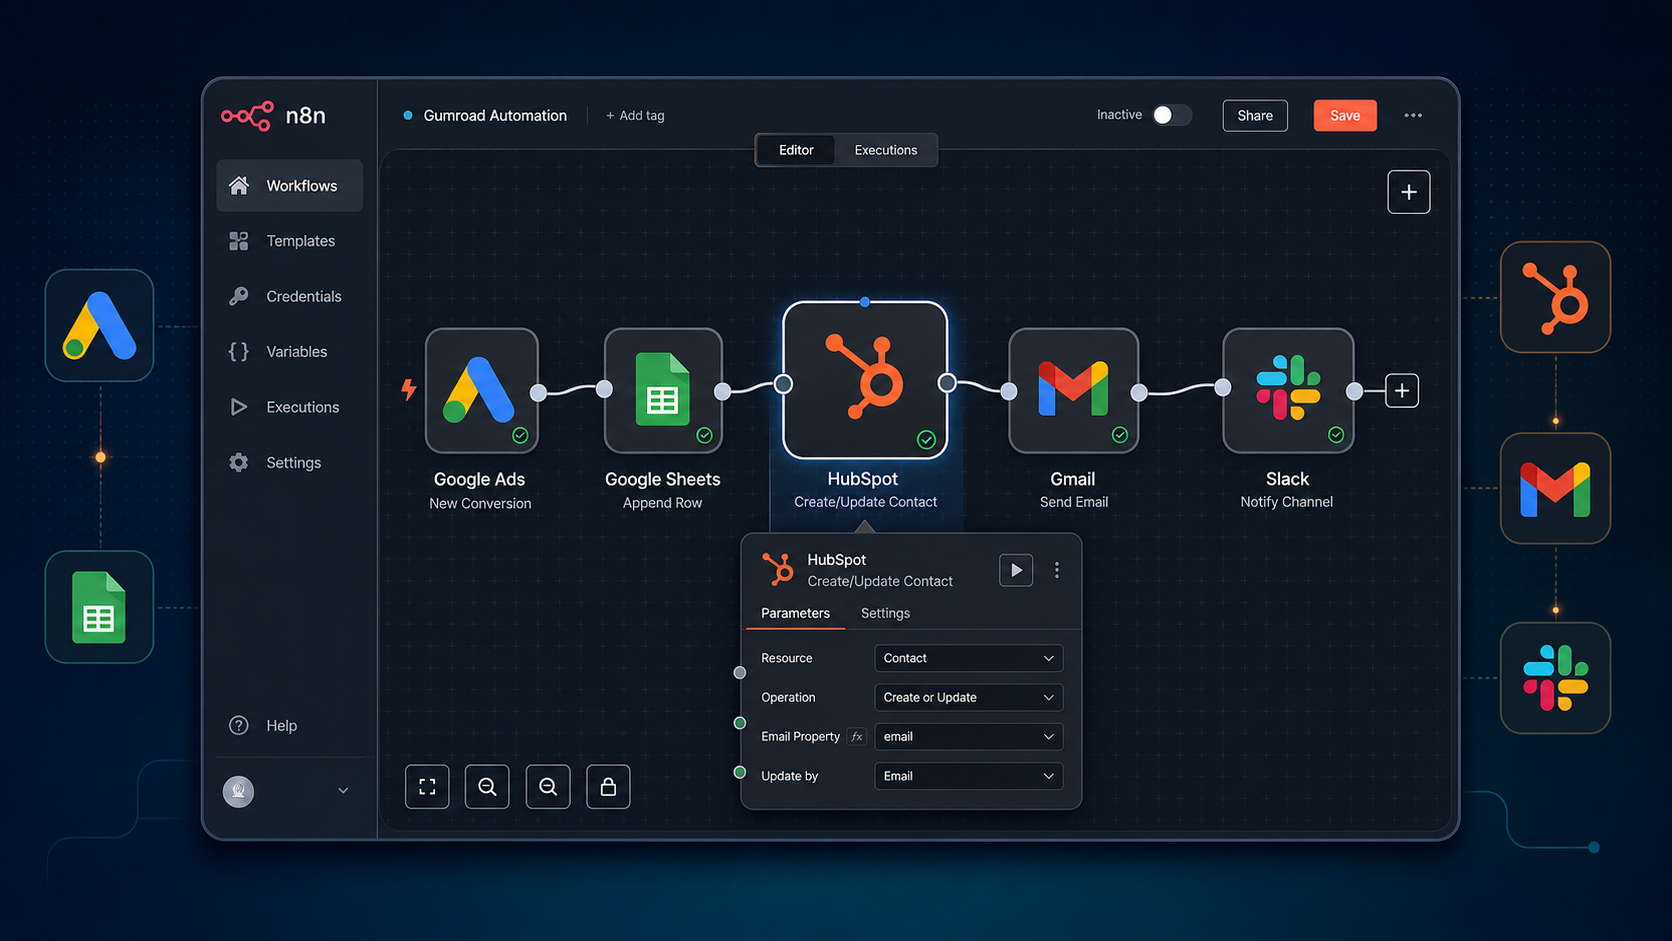1672x941 pixels.
Task: Open the Update by dropdown
Action: [968, 776]
